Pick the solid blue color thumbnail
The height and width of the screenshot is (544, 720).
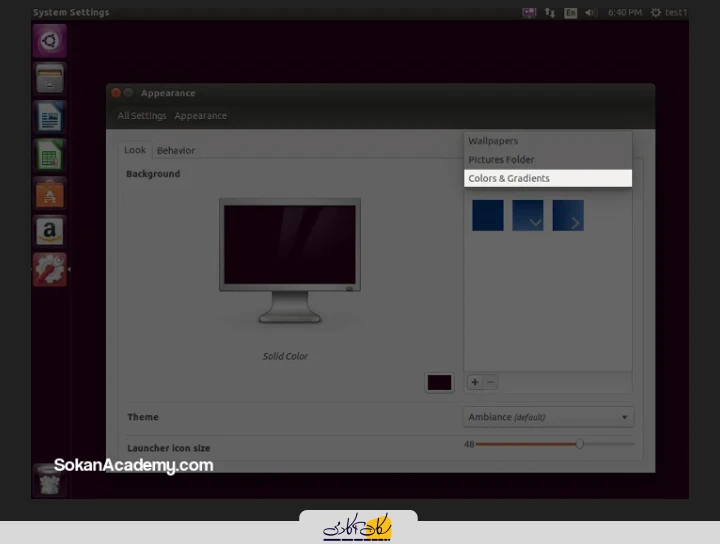pos(487,215)
